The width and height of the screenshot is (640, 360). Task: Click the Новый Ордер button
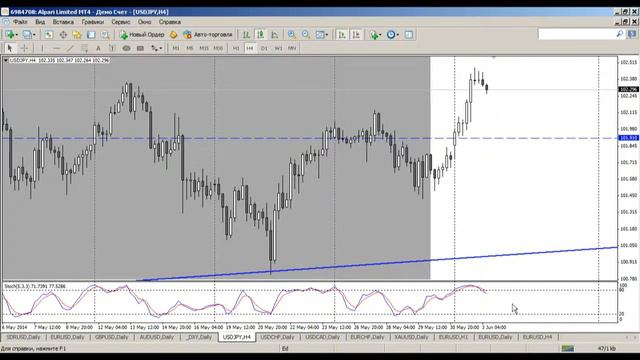point(142,35)
